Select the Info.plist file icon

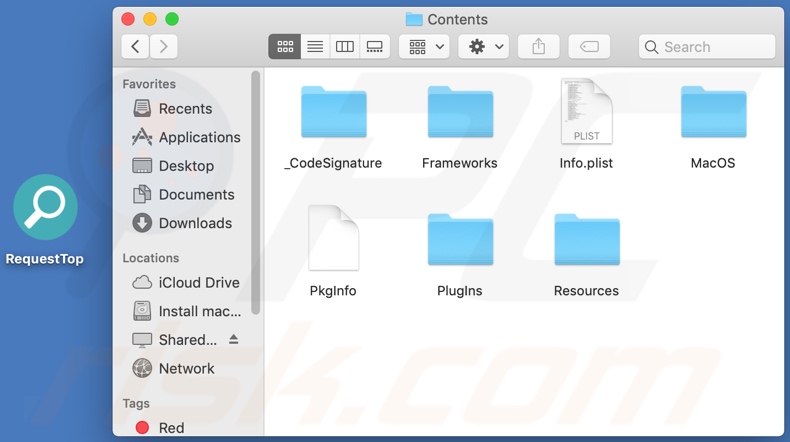coord(586,111)
